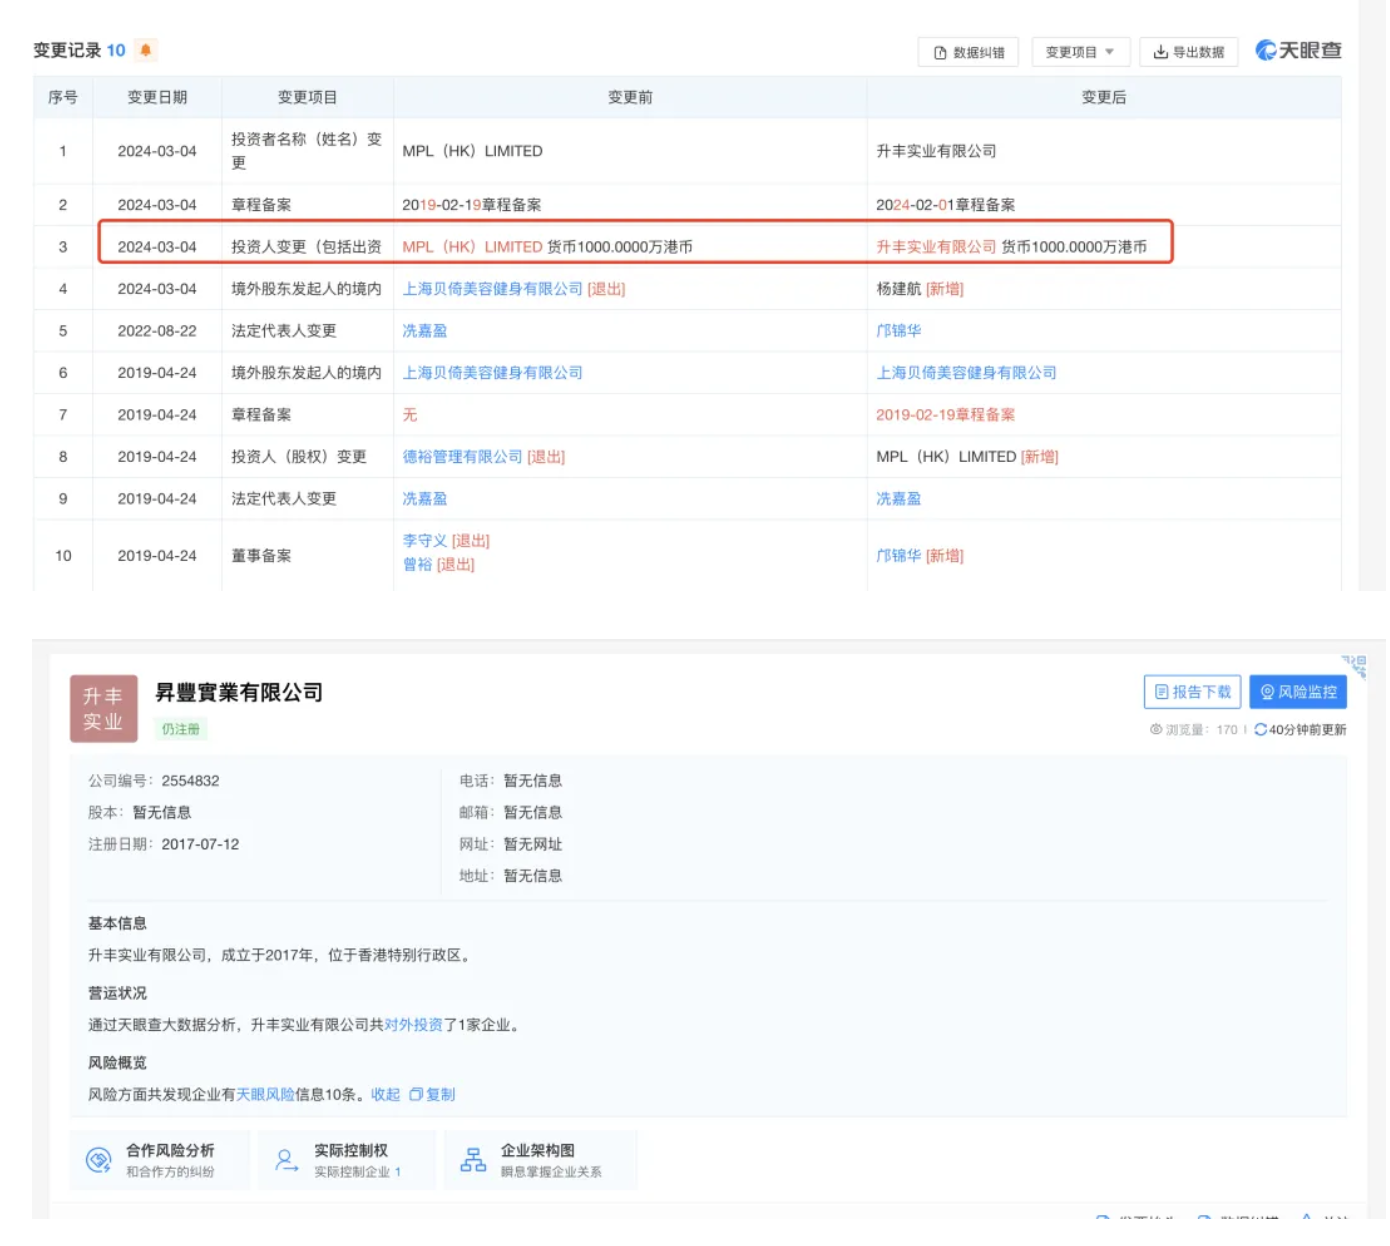This screenshot has height=1246, width=1390.
Task: Click the 数据纠错 button
Action: click(x=968, y=52)
